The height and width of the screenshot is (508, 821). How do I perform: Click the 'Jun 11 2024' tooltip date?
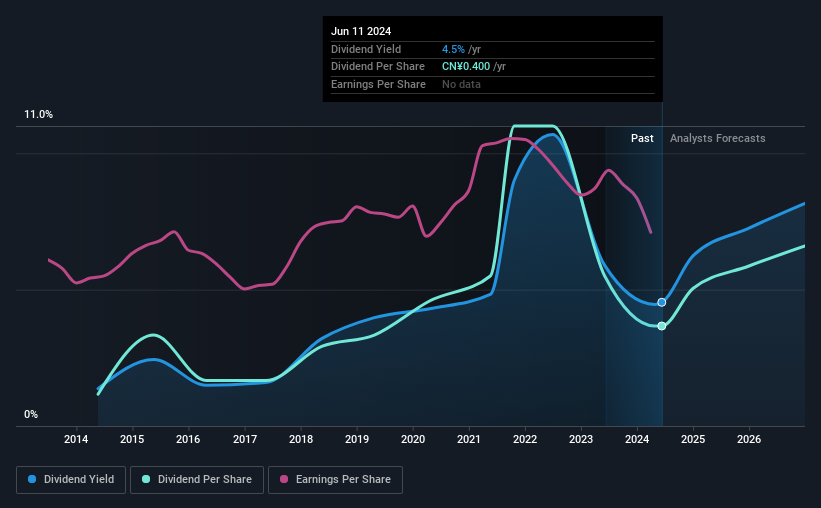click(361, 31)
